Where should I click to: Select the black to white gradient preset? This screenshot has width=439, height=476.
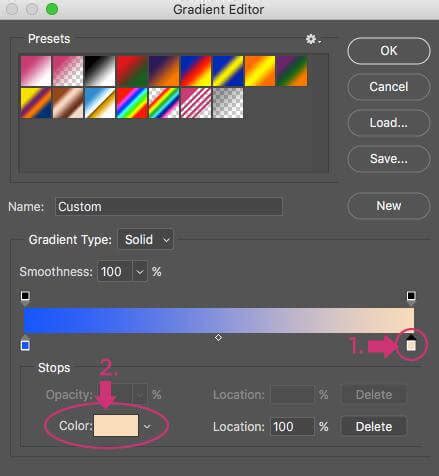[100, 71]
